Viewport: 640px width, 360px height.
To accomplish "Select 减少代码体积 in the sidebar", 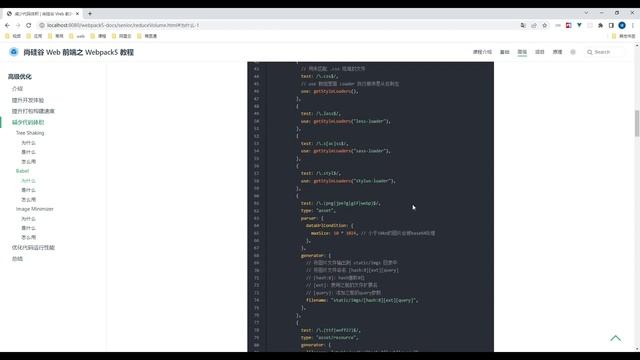I will (28, 122).
